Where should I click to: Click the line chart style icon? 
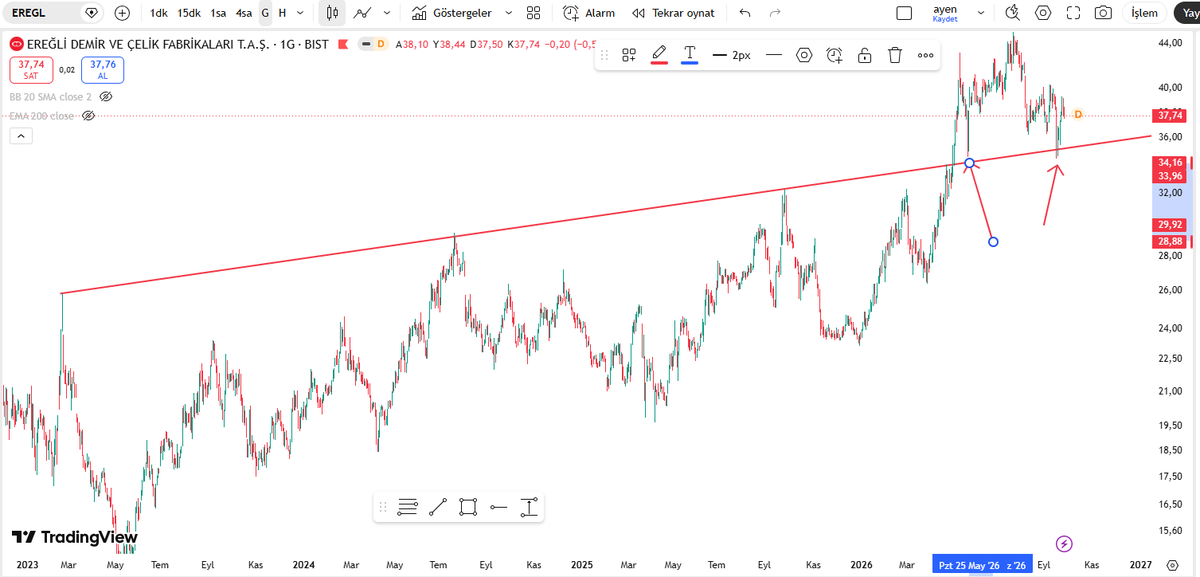pyautogui.click(x=363, y=13)
